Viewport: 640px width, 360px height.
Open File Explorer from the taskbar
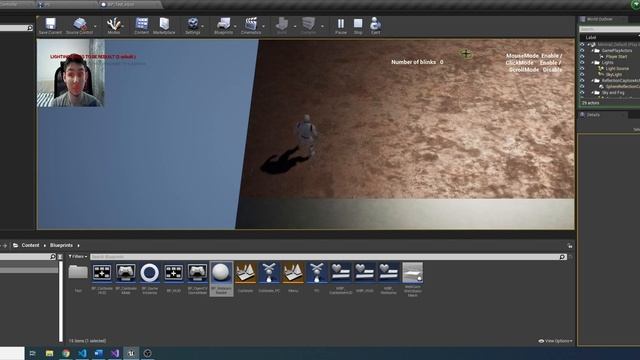49,353
